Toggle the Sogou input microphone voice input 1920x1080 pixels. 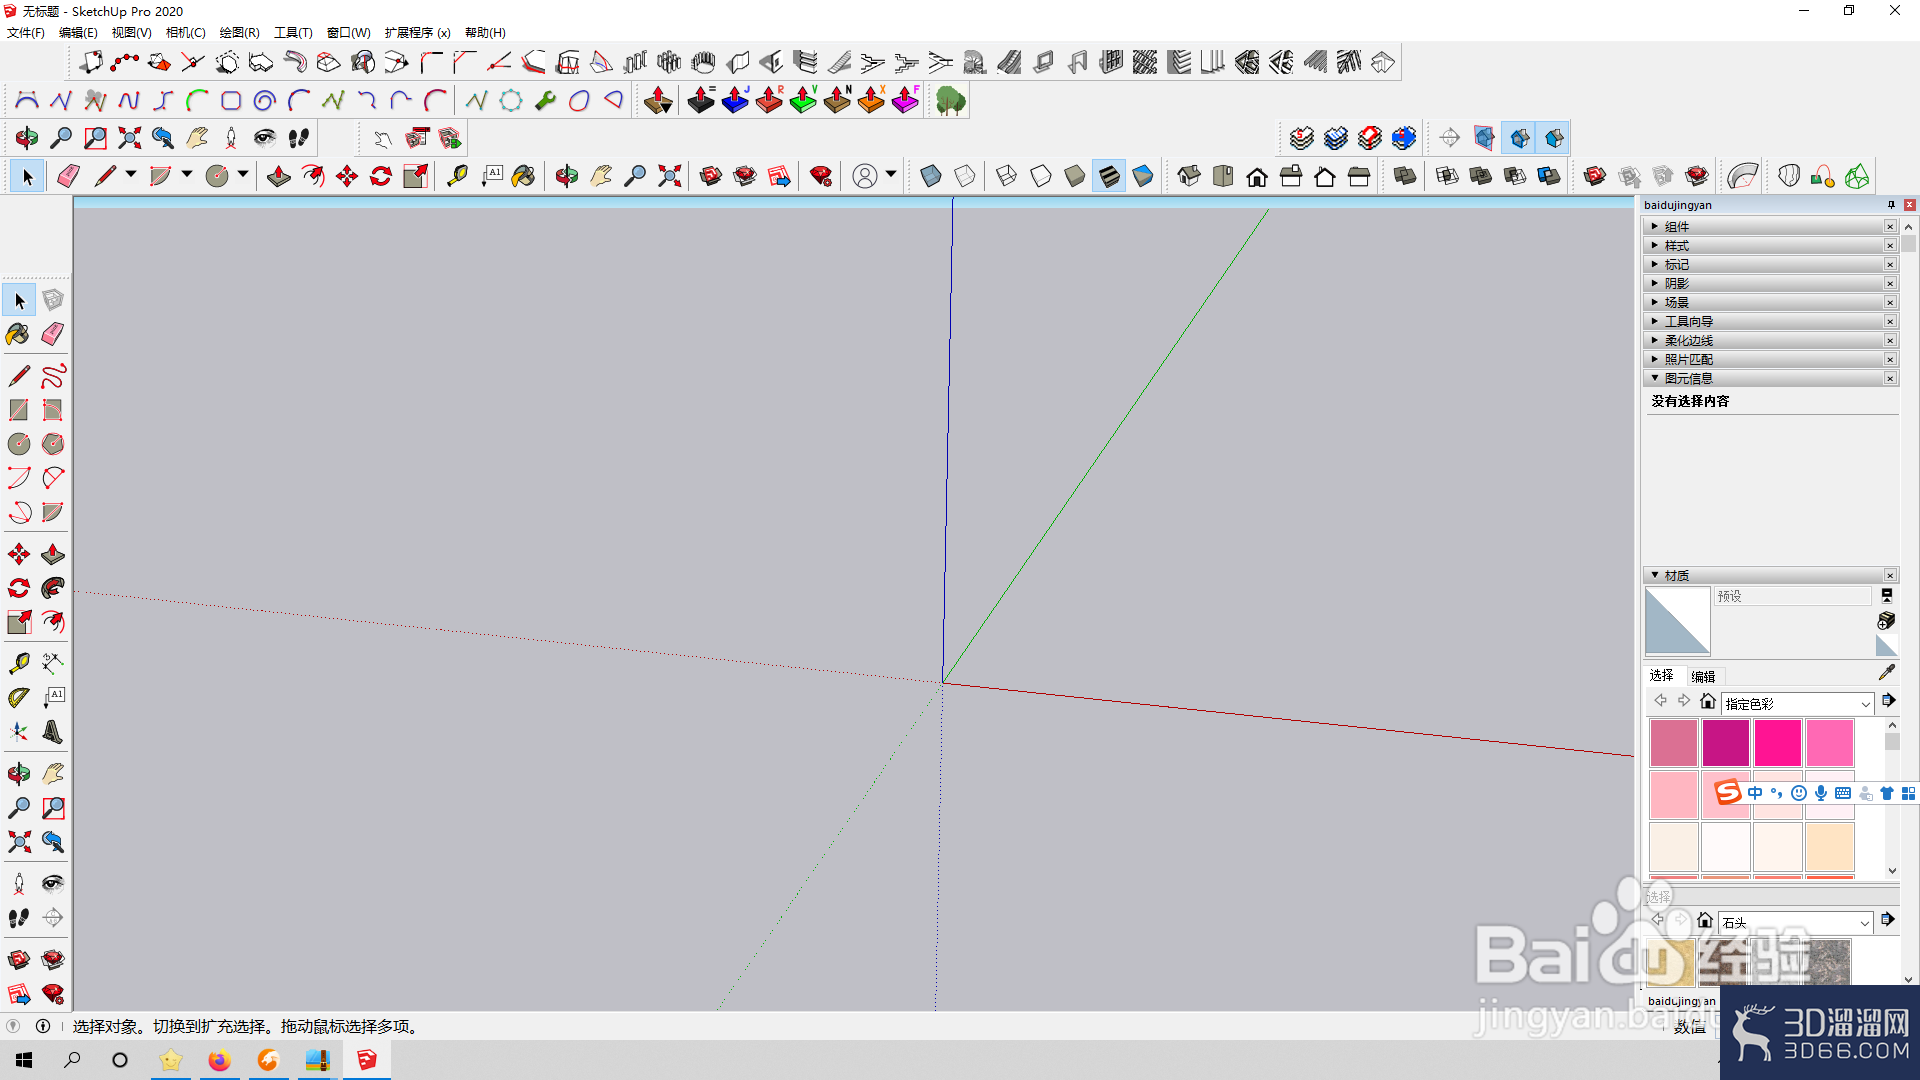click(x=1821, y=793)
